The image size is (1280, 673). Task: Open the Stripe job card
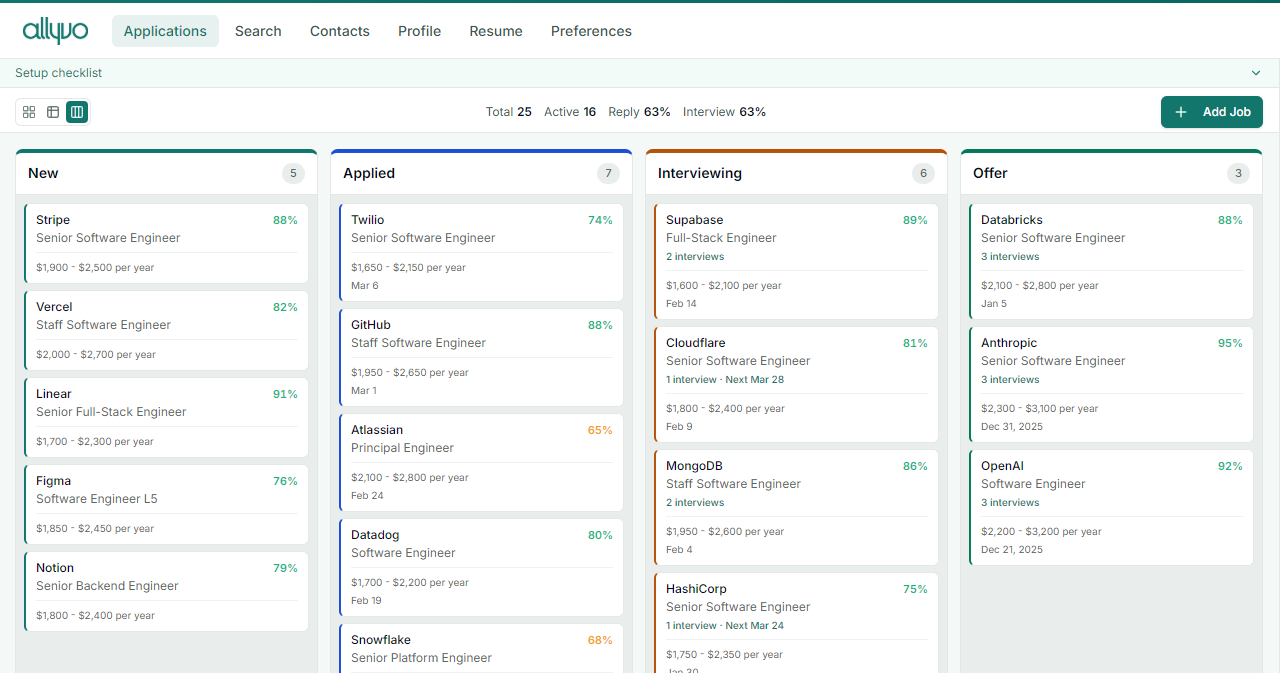[x=166, y=243]
